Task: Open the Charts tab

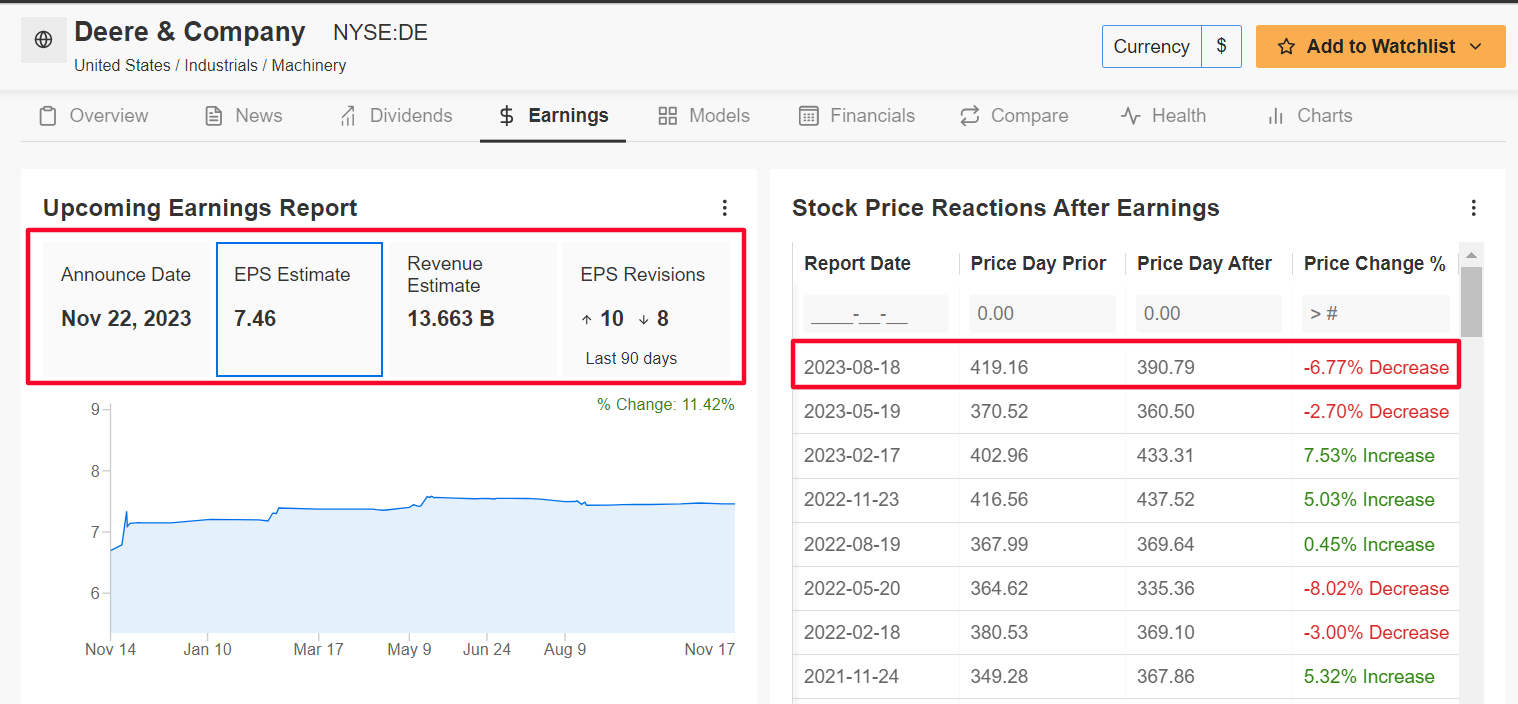Action: pos(1309,116)
